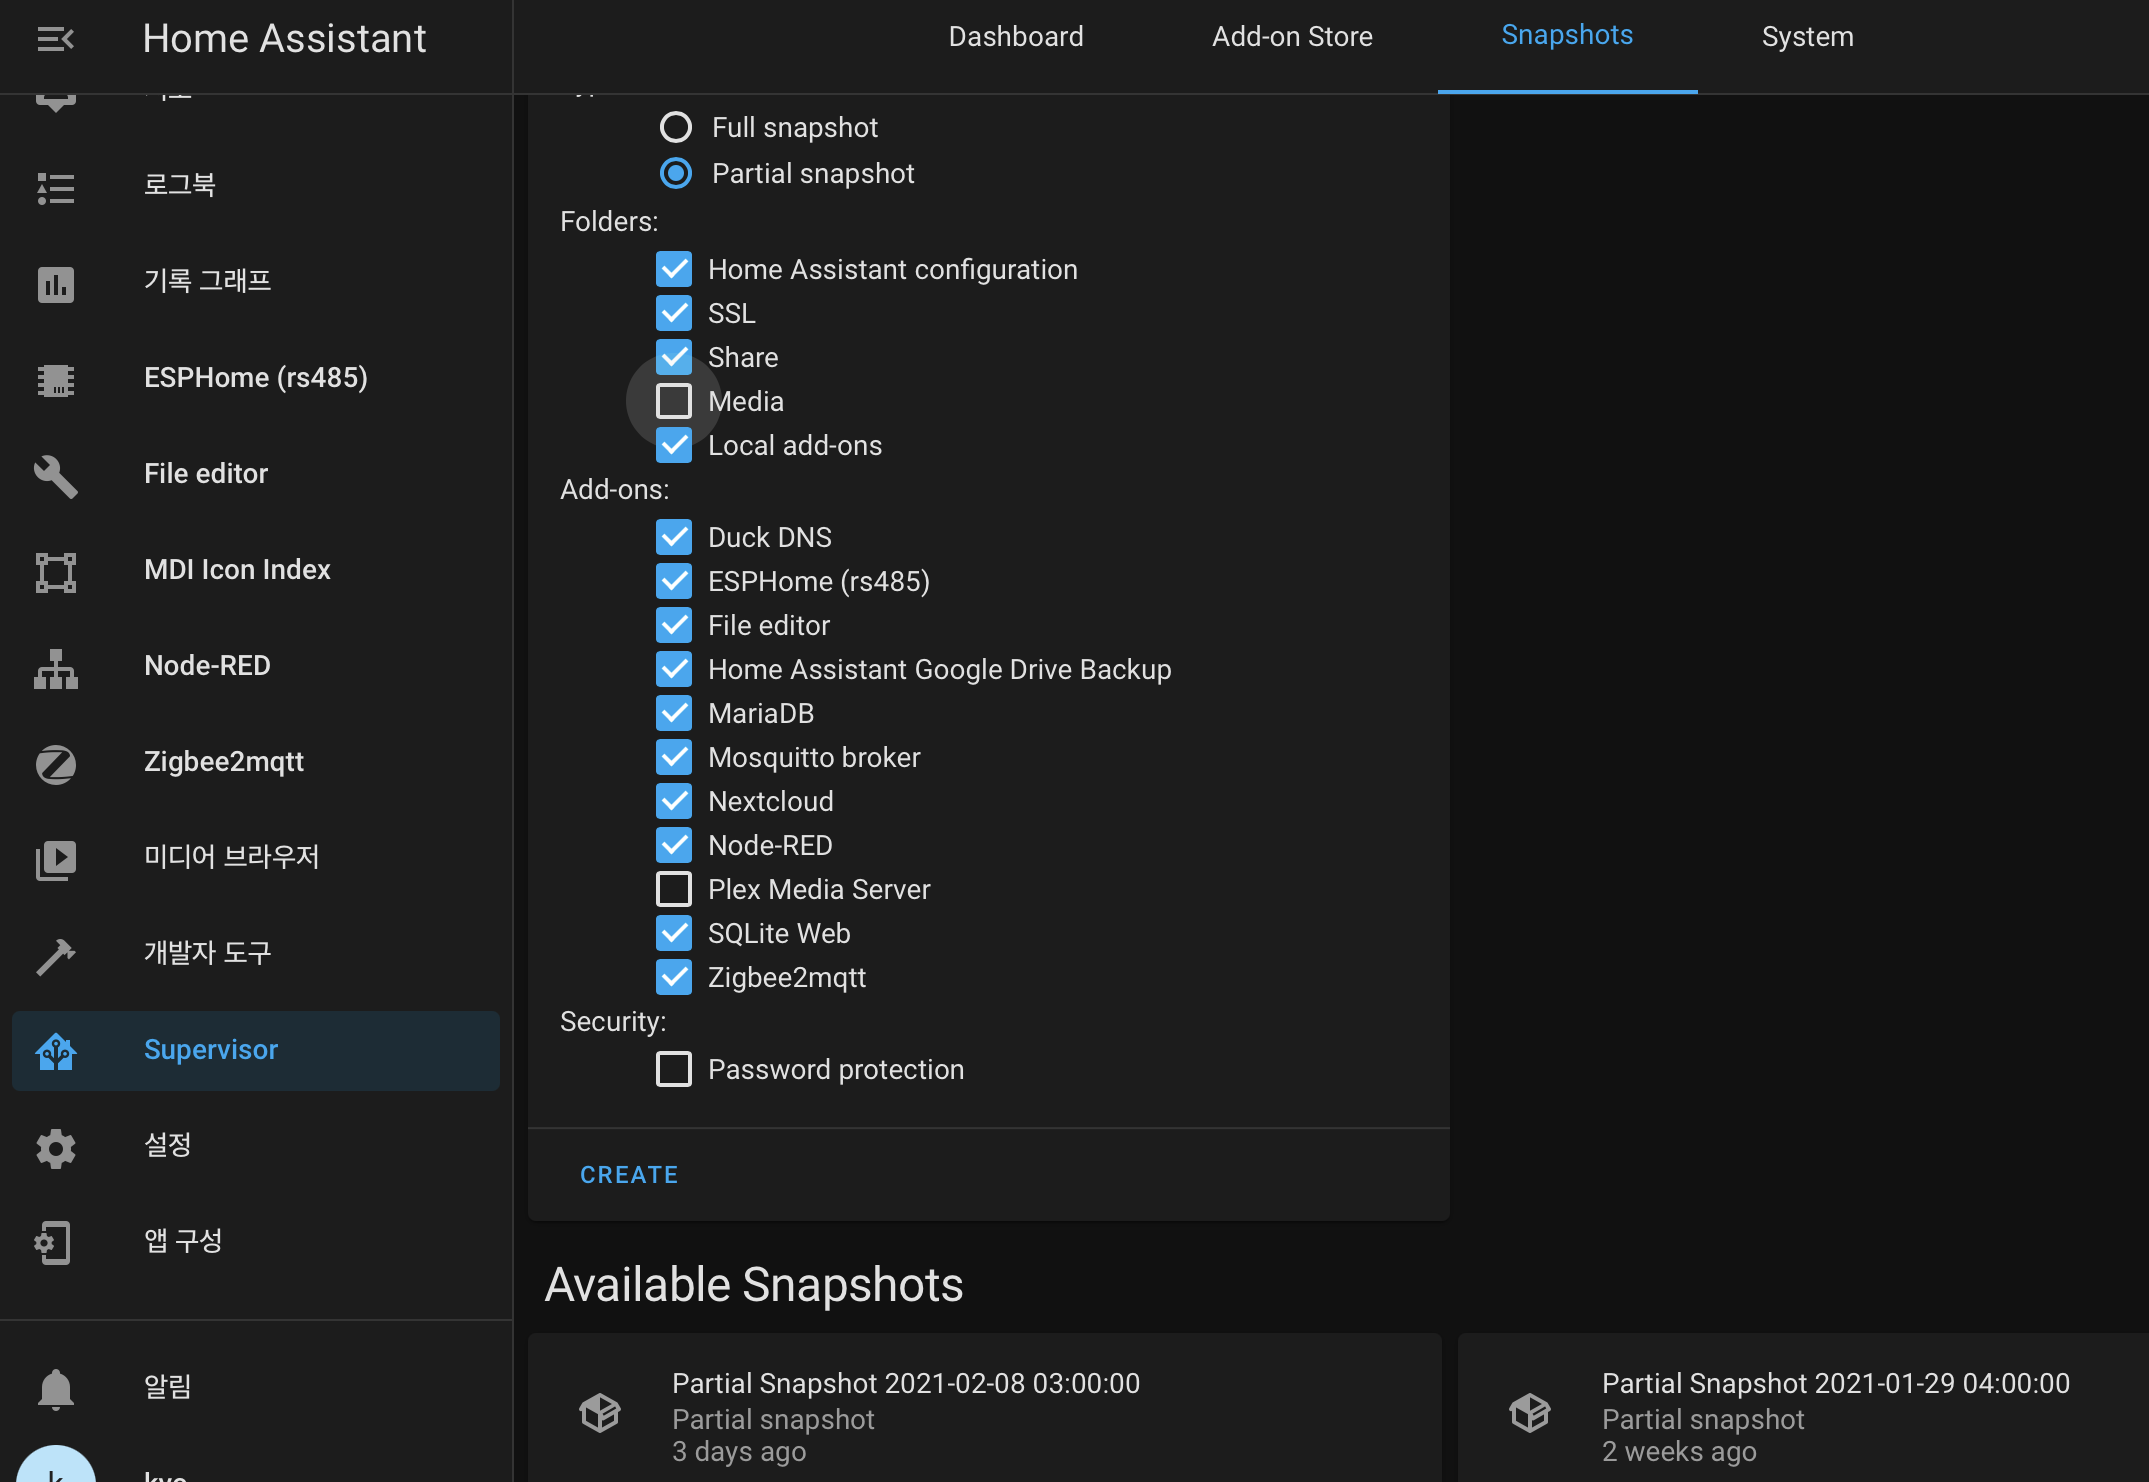
Task: Open media browser play icon
Action: pyautogui.click(x=55, y=860)
